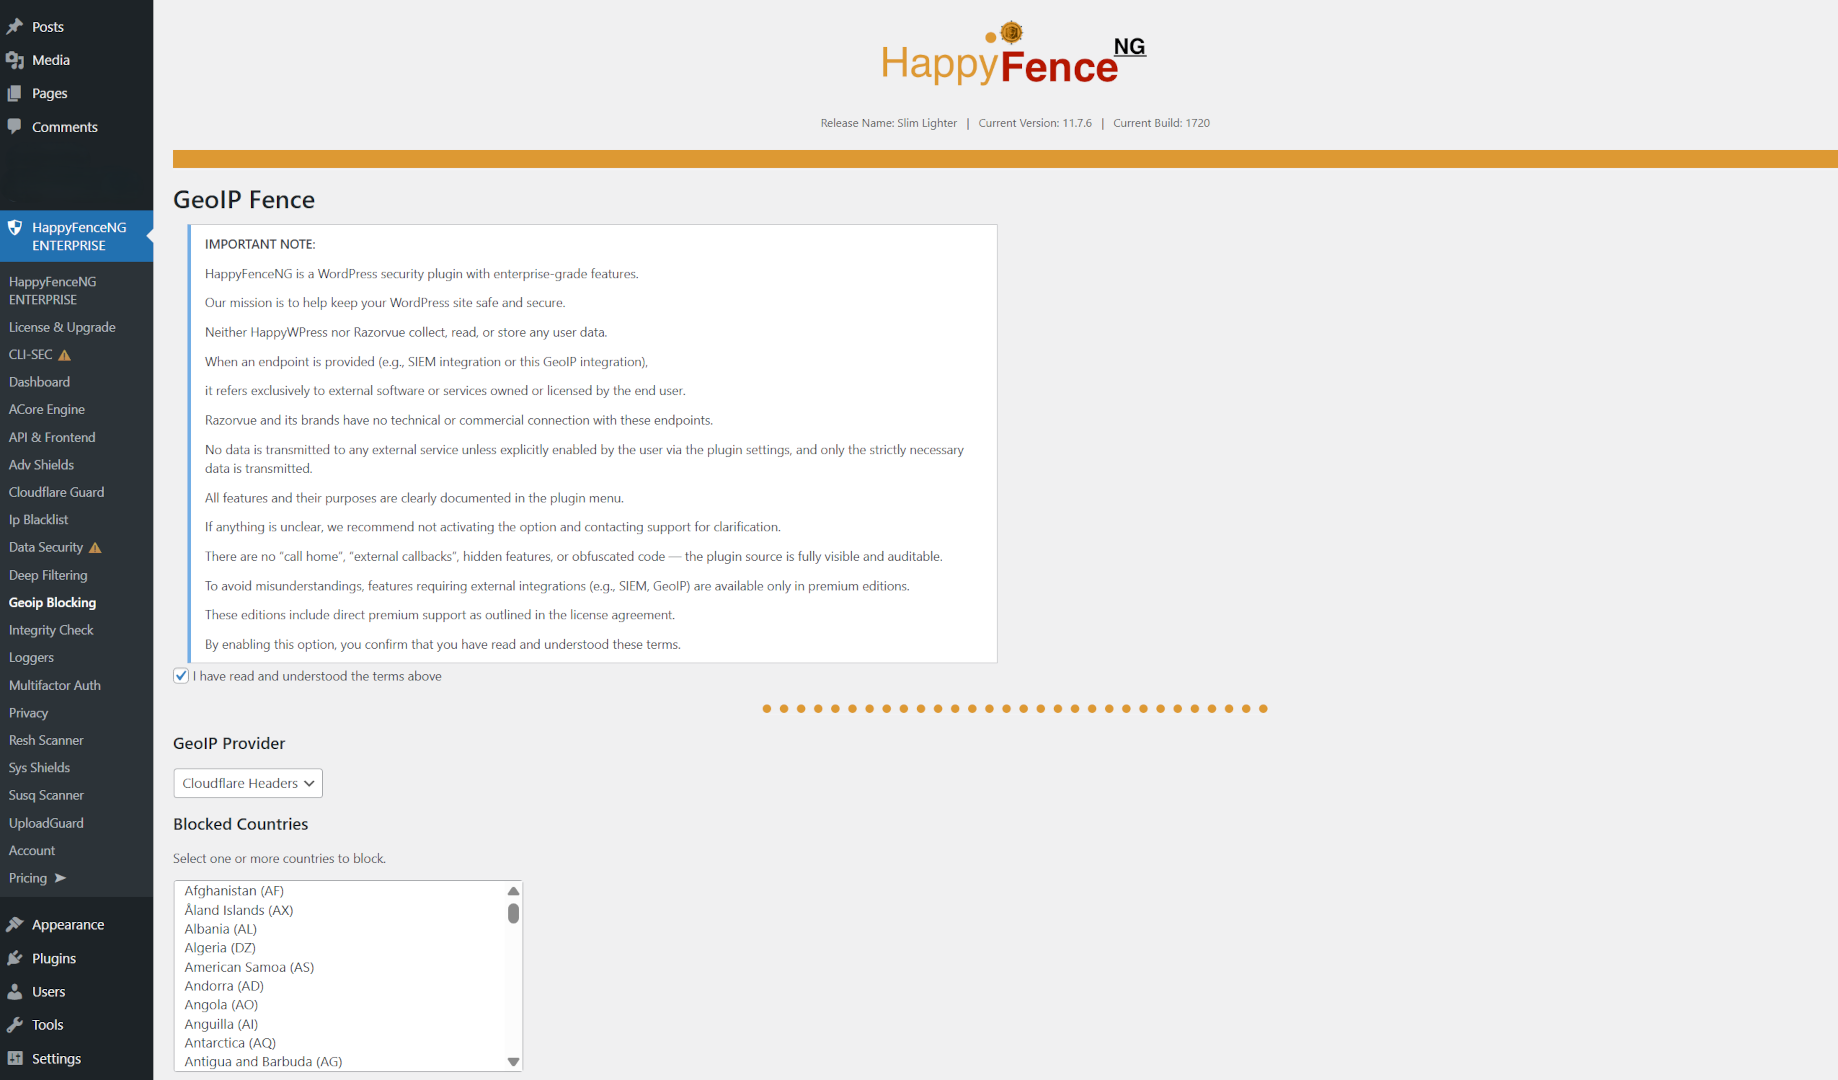
Task: Open the GeoIP Provider dropdown
Action: pos(248,783)
